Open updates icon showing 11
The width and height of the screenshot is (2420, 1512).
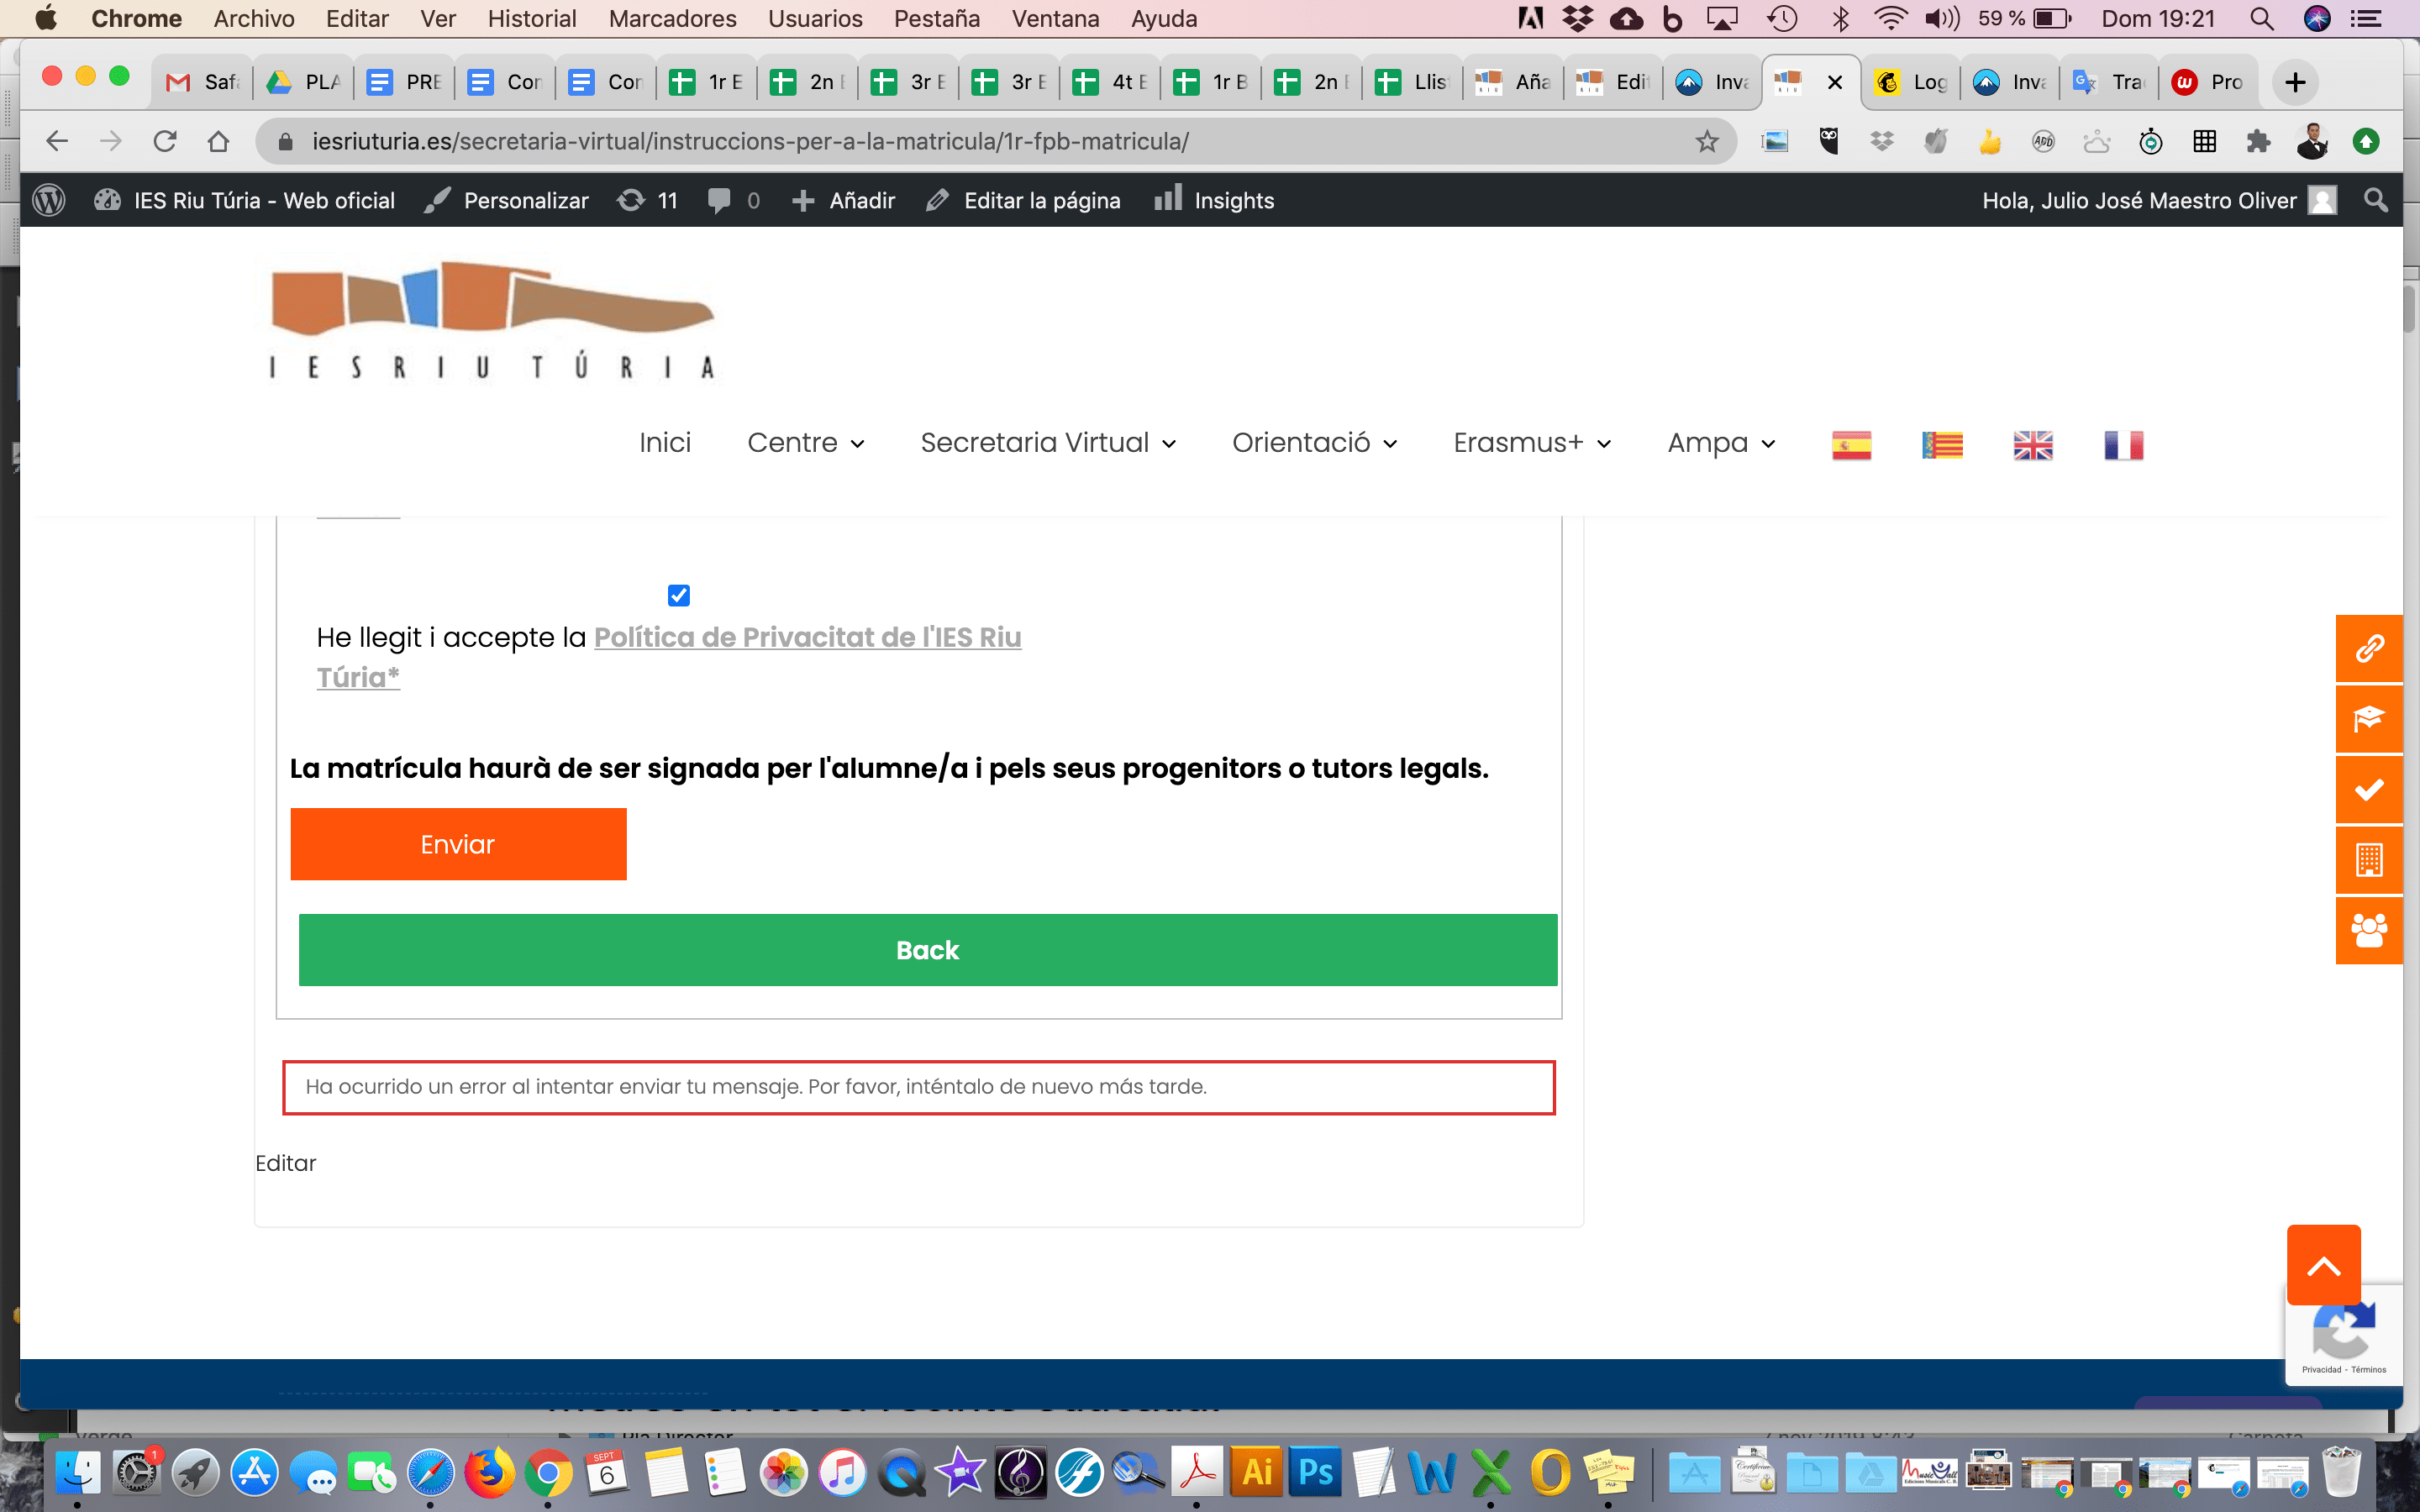click(647, 201)
